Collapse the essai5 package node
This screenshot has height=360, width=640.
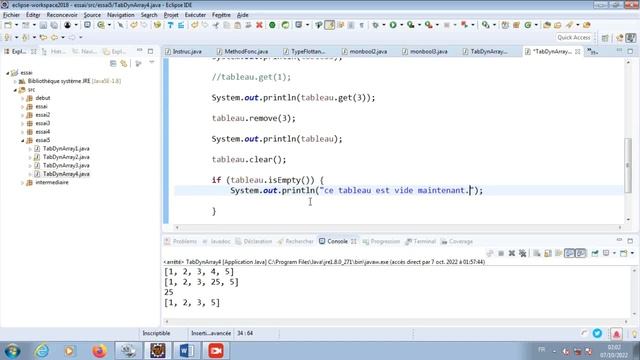[x=23, y=140]
